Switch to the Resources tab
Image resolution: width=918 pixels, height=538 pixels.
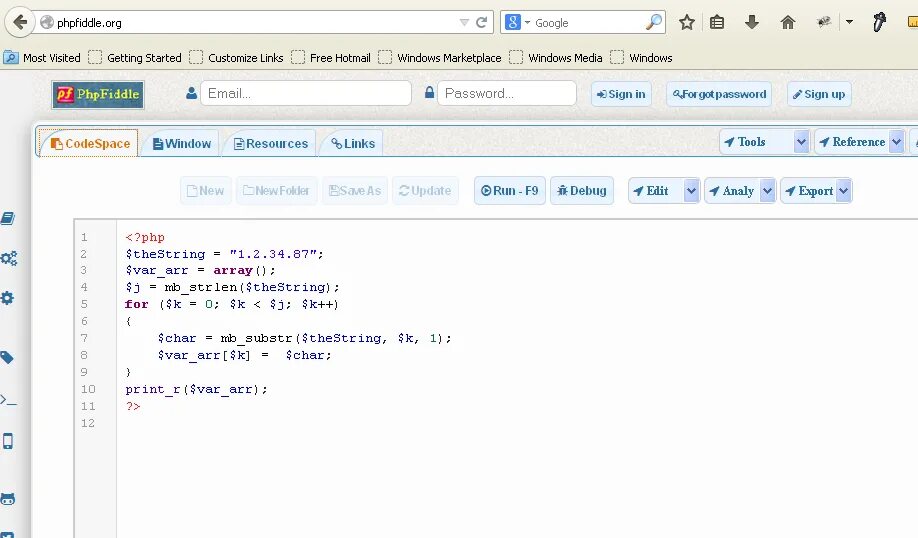(270, 143)
